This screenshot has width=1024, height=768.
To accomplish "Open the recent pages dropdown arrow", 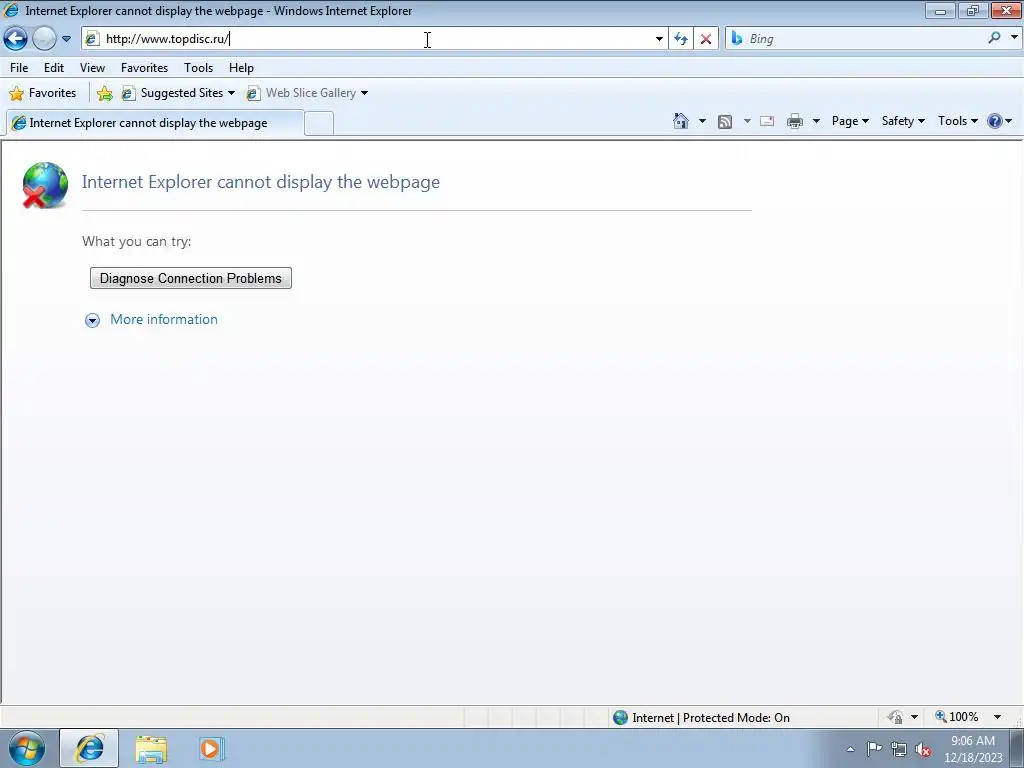I will [66, 39].
